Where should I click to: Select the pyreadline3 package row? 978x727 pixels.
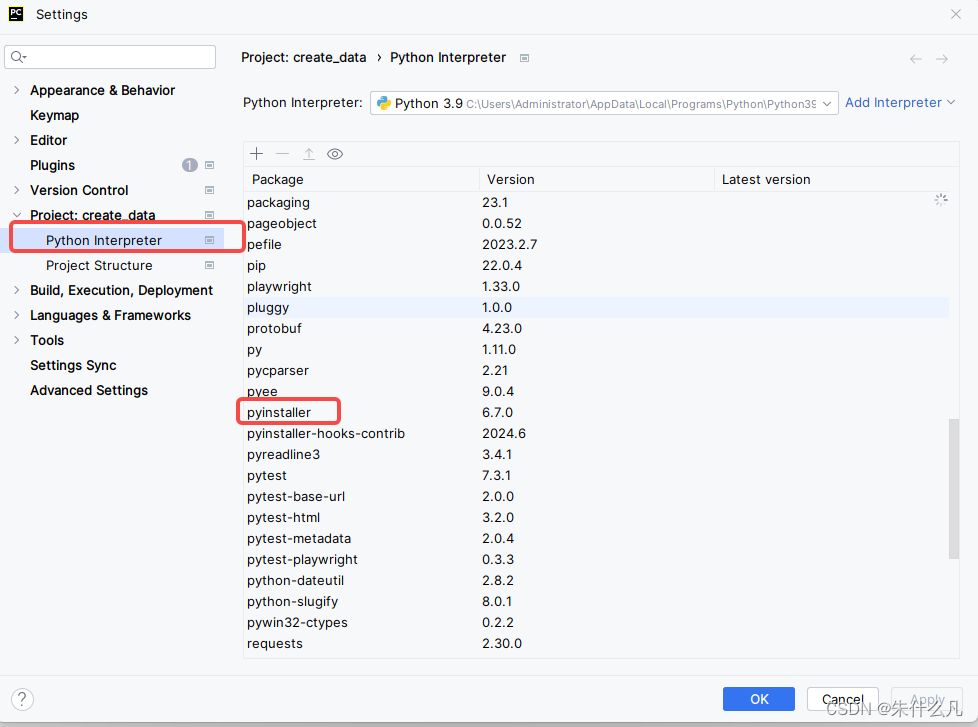(x=596, y=455)
